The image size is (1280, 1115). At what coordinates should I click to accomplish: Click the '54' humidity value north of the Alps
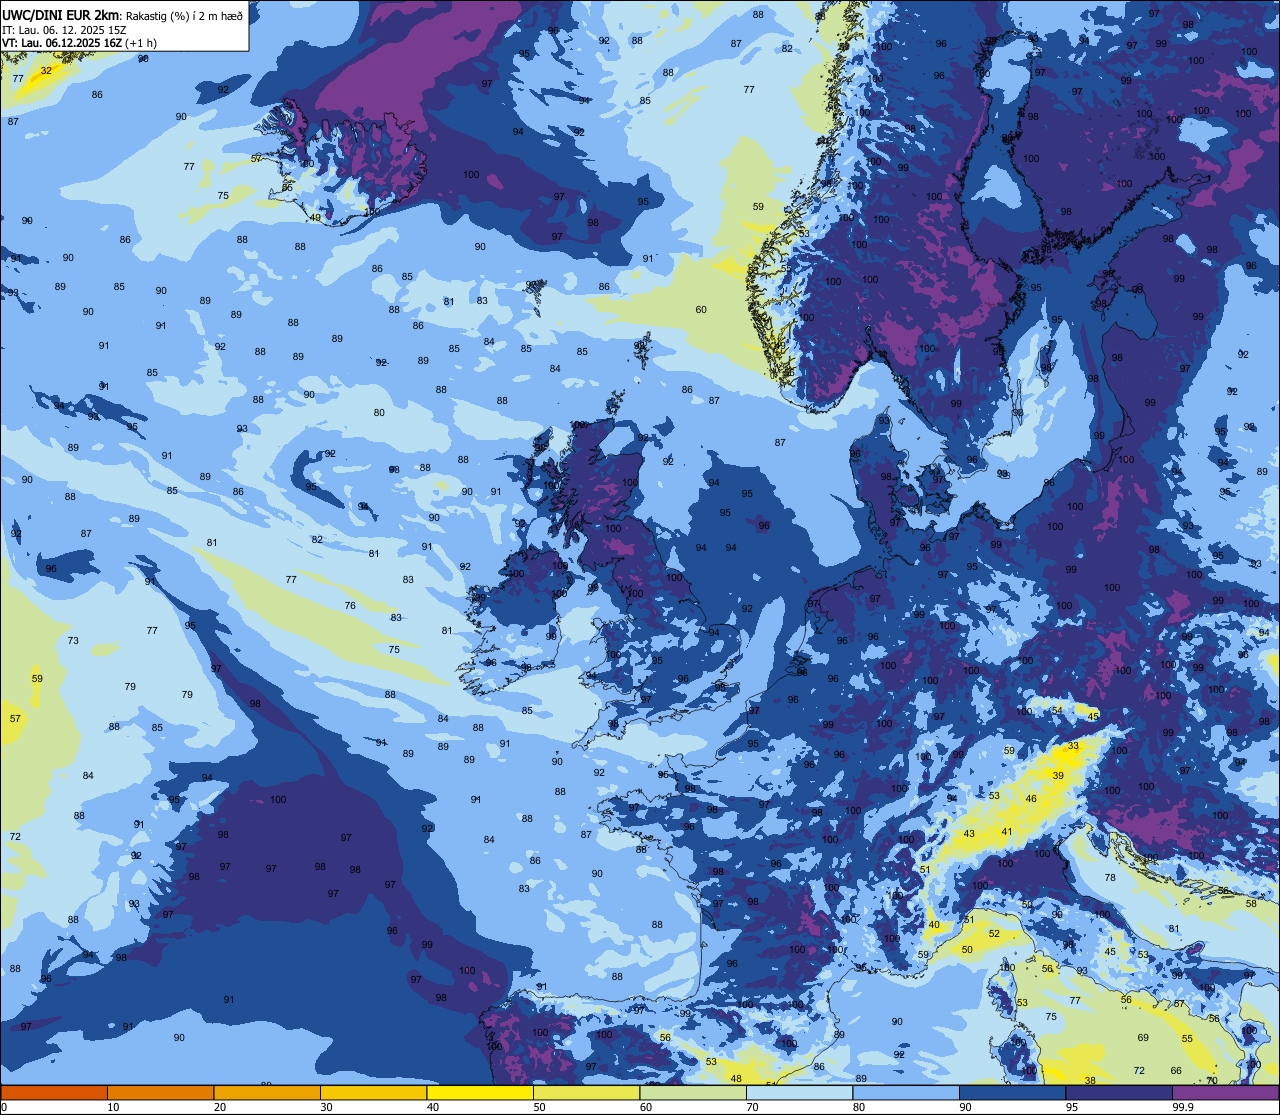pyautogui.click(x=1057, y=711)
